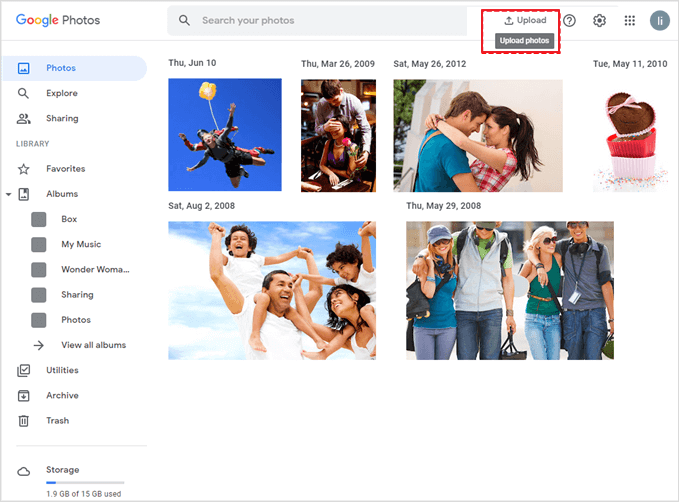Focus the Search your photos field
The height and width of the screenshot is (502, 679).
[x=320, y=21]
